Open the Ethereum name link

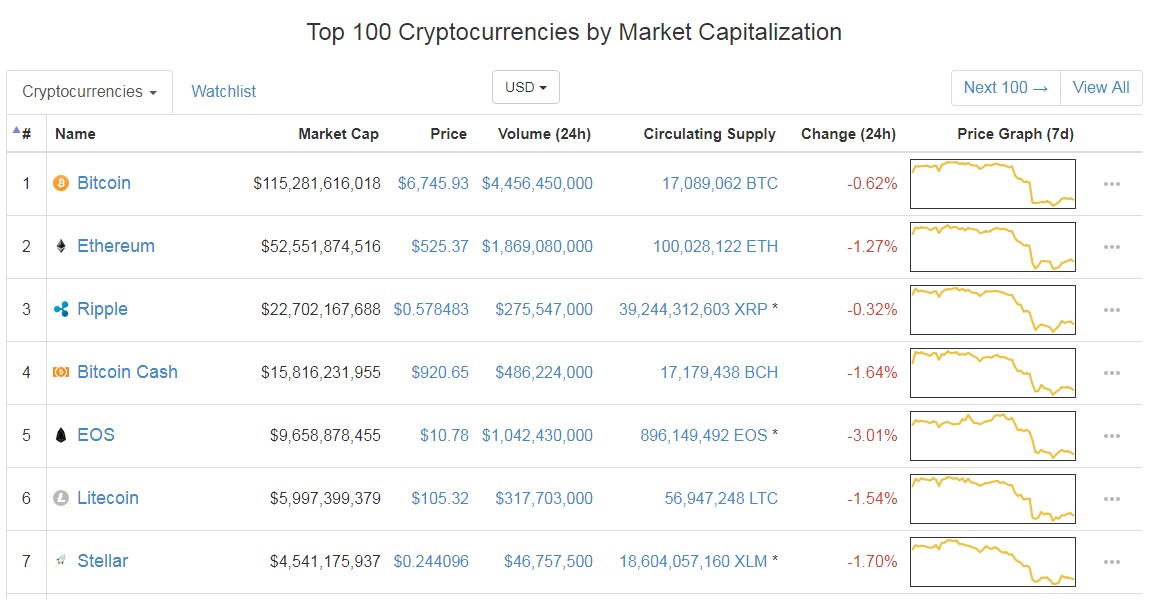click(116, 246)
